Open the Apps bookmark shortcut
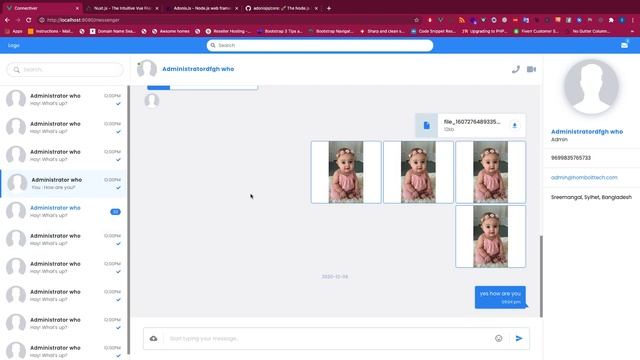Screen dimensions: 640x360 (x=13, y=31)
